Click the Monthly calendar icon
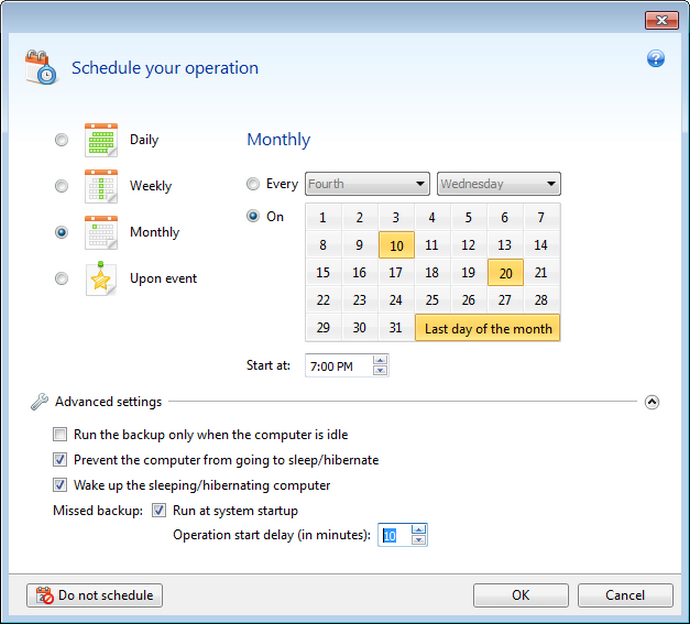690x624 pixels. click(x=101, y=232)
